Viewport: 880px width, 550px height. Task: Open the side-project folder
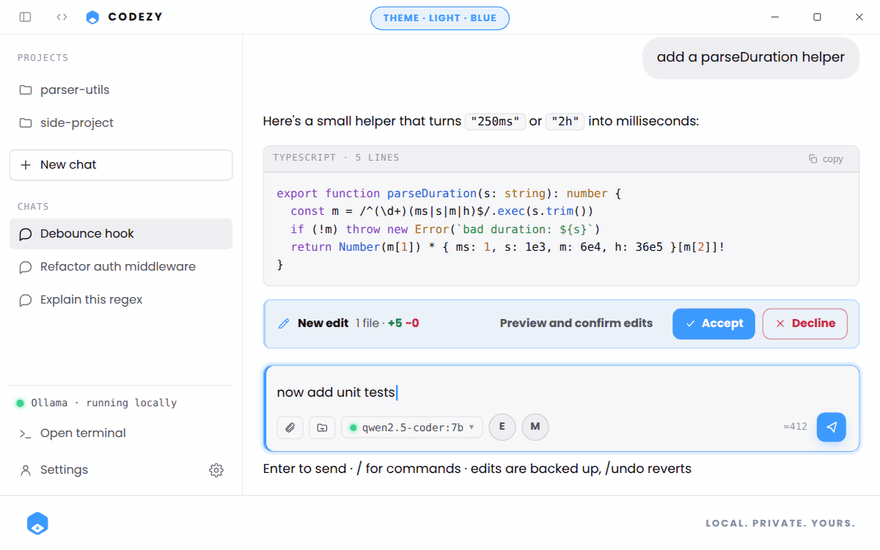[x=121, y=122]
